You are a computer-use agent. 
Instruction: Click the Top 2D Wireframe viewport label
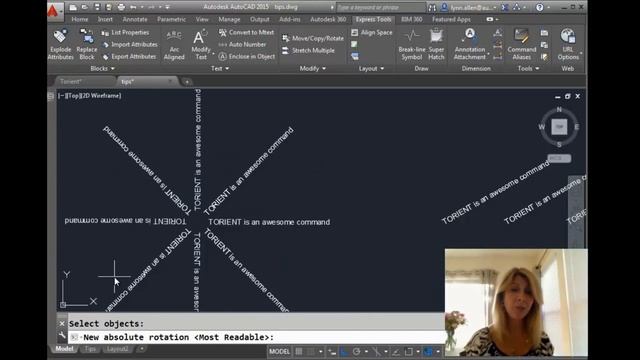89,96
